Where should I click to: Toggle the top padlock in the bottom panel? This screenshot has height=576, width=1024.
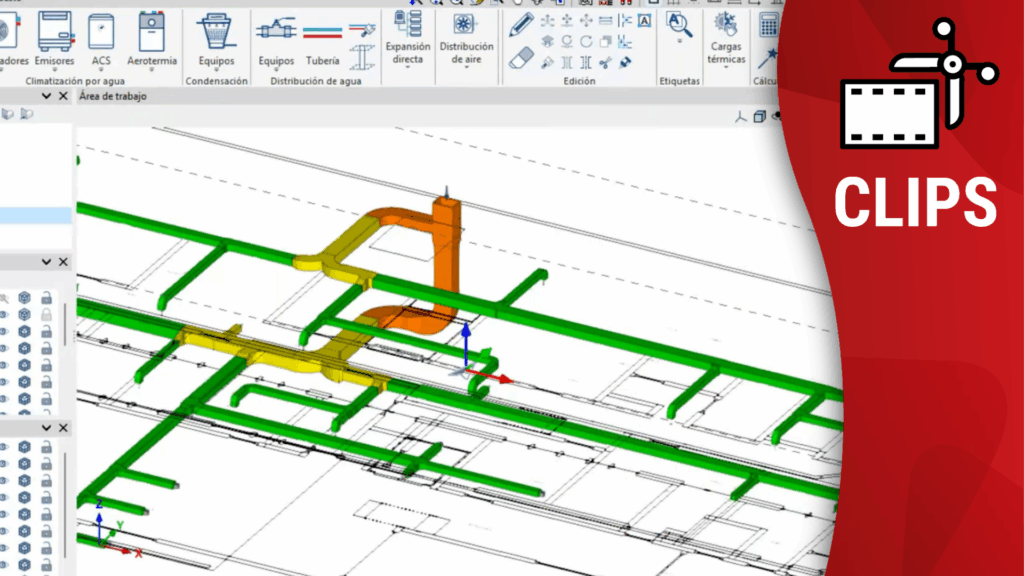pyautogui.click(x=47, y=448)
